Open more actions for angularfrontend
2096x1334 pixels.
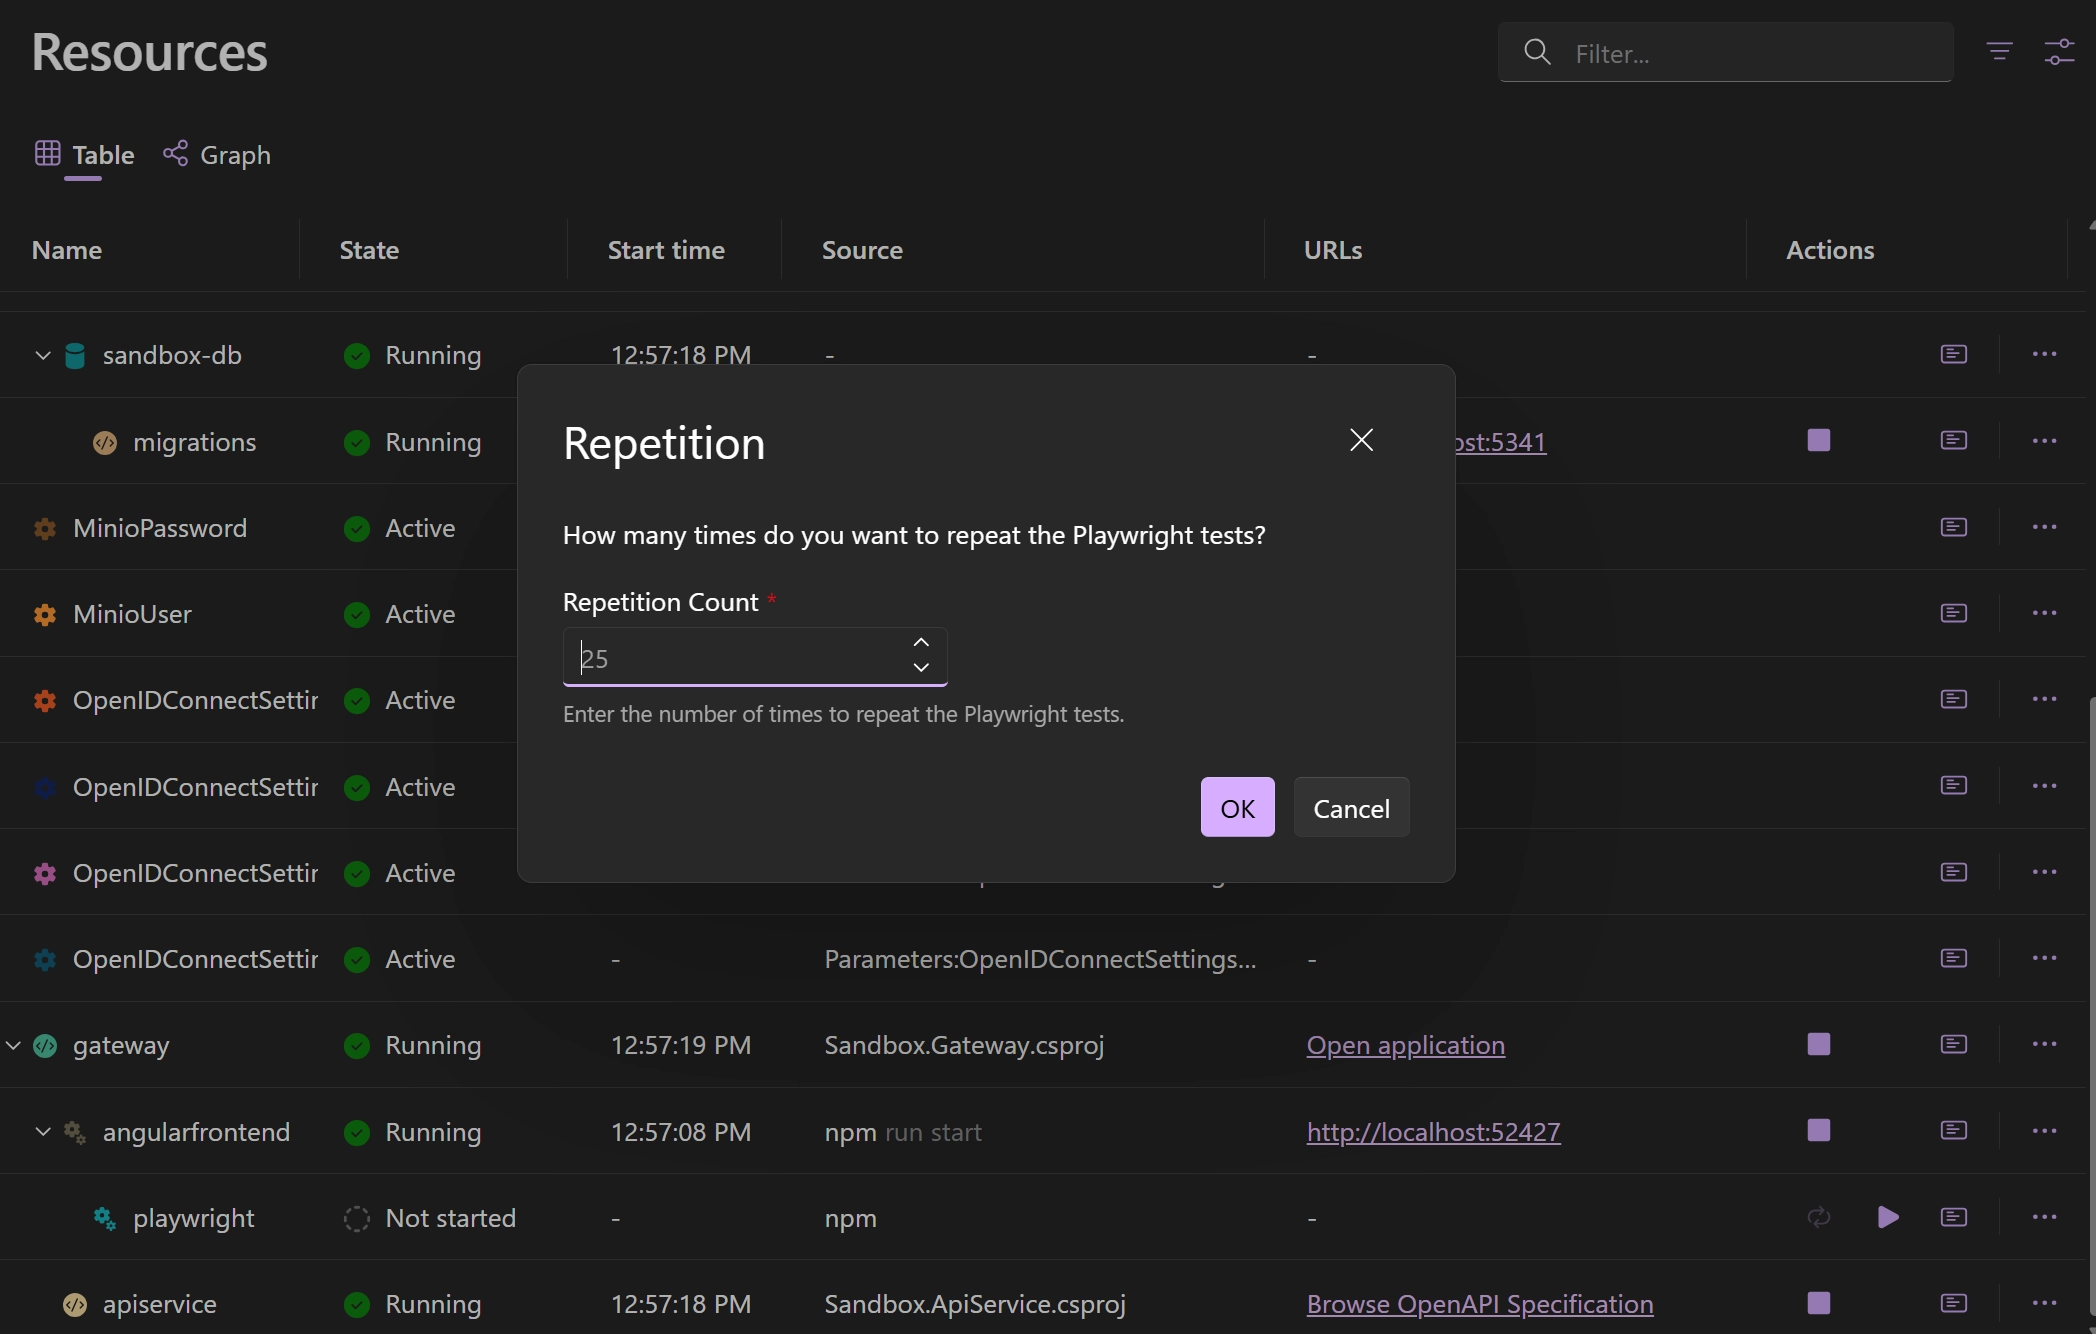pos(2044,1130)
